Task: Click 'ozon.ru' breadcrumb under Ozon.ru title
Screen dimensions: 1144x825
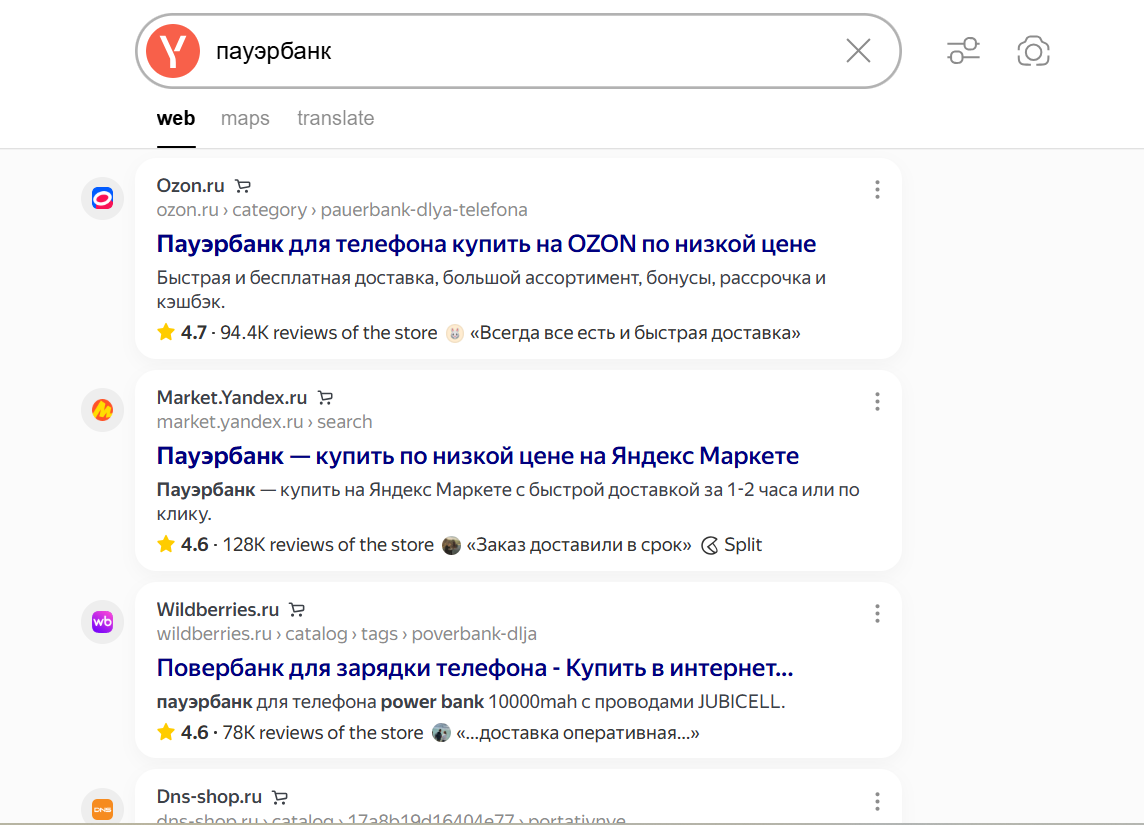Action: coord(188,210)
